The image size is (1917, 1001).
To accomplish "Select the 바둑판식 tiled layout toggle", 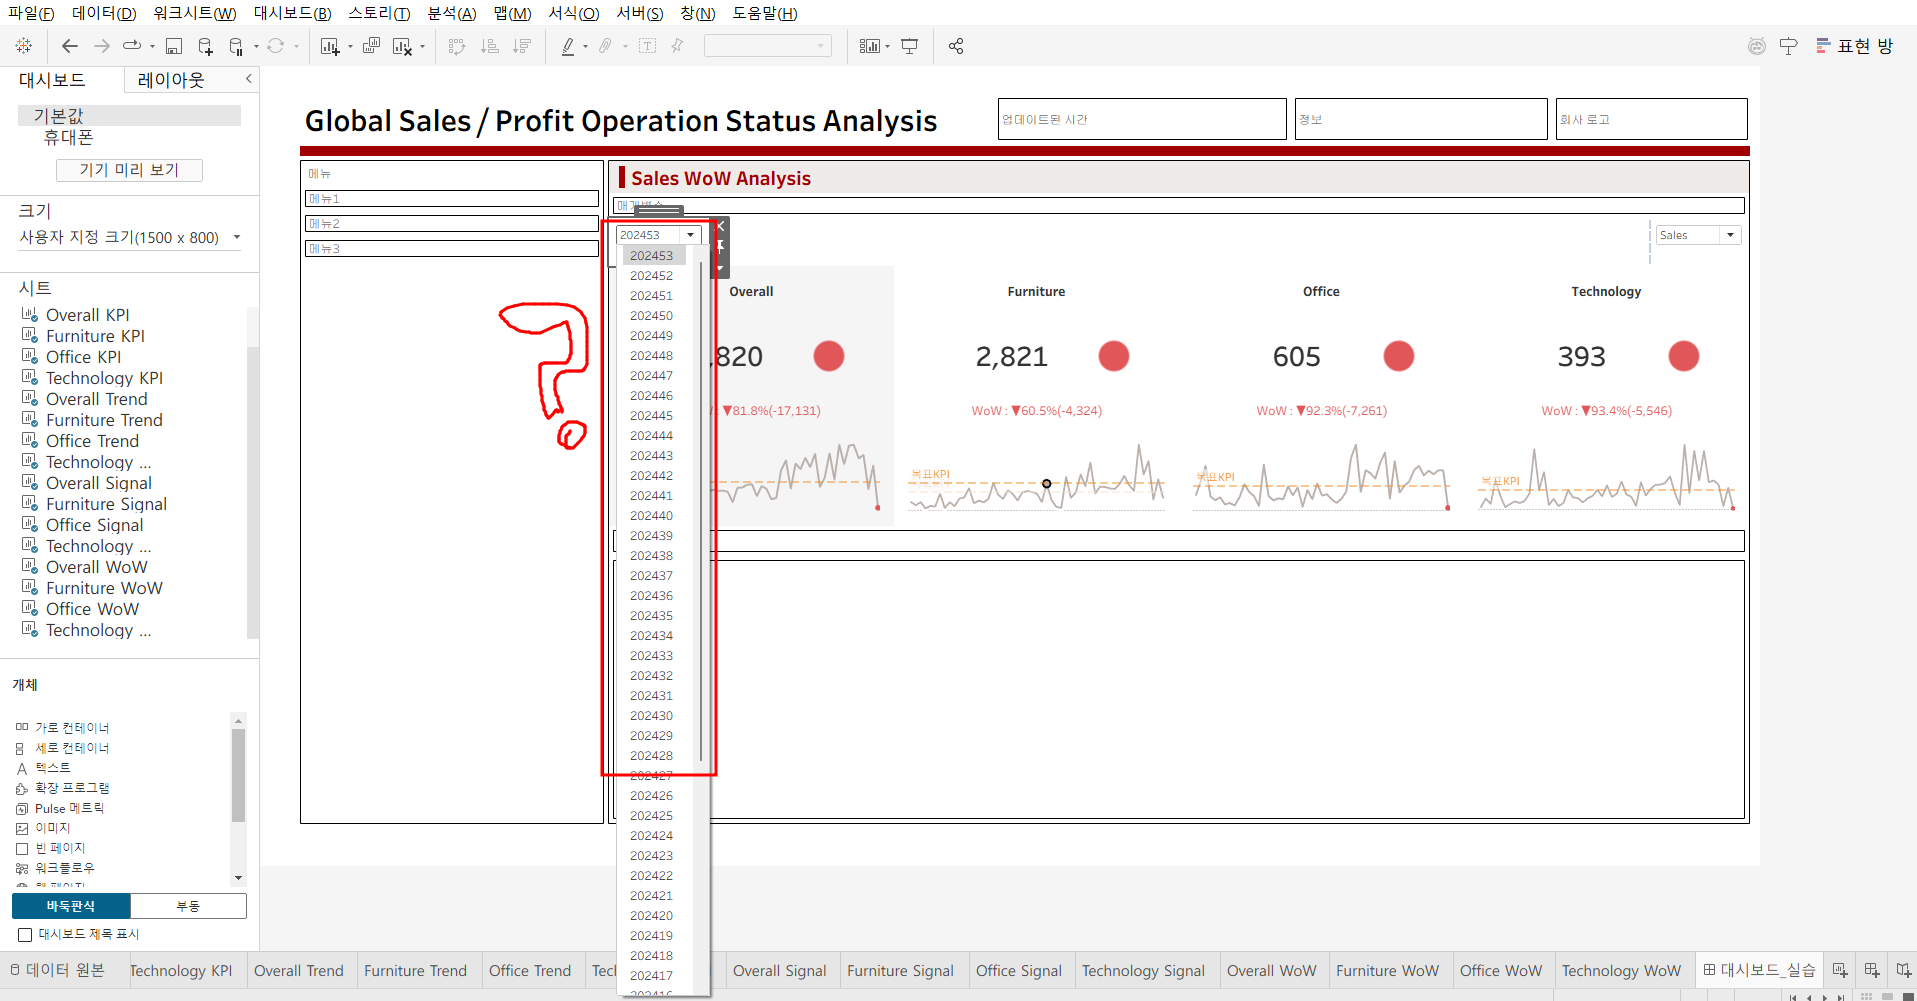I will [x=71, y=906].
